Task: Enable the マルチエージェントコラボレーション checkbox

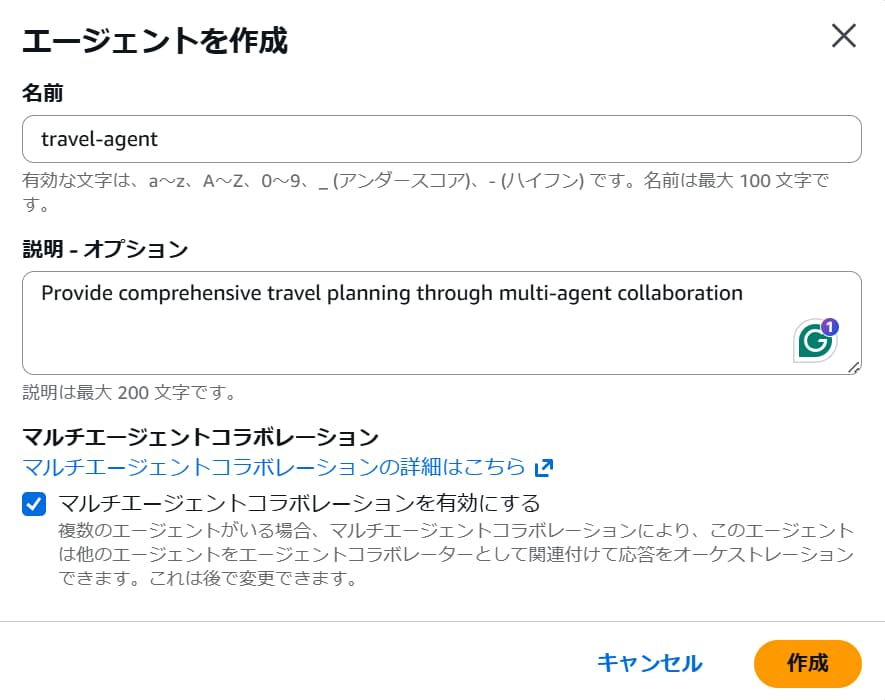Action: [x=35, y=504]
